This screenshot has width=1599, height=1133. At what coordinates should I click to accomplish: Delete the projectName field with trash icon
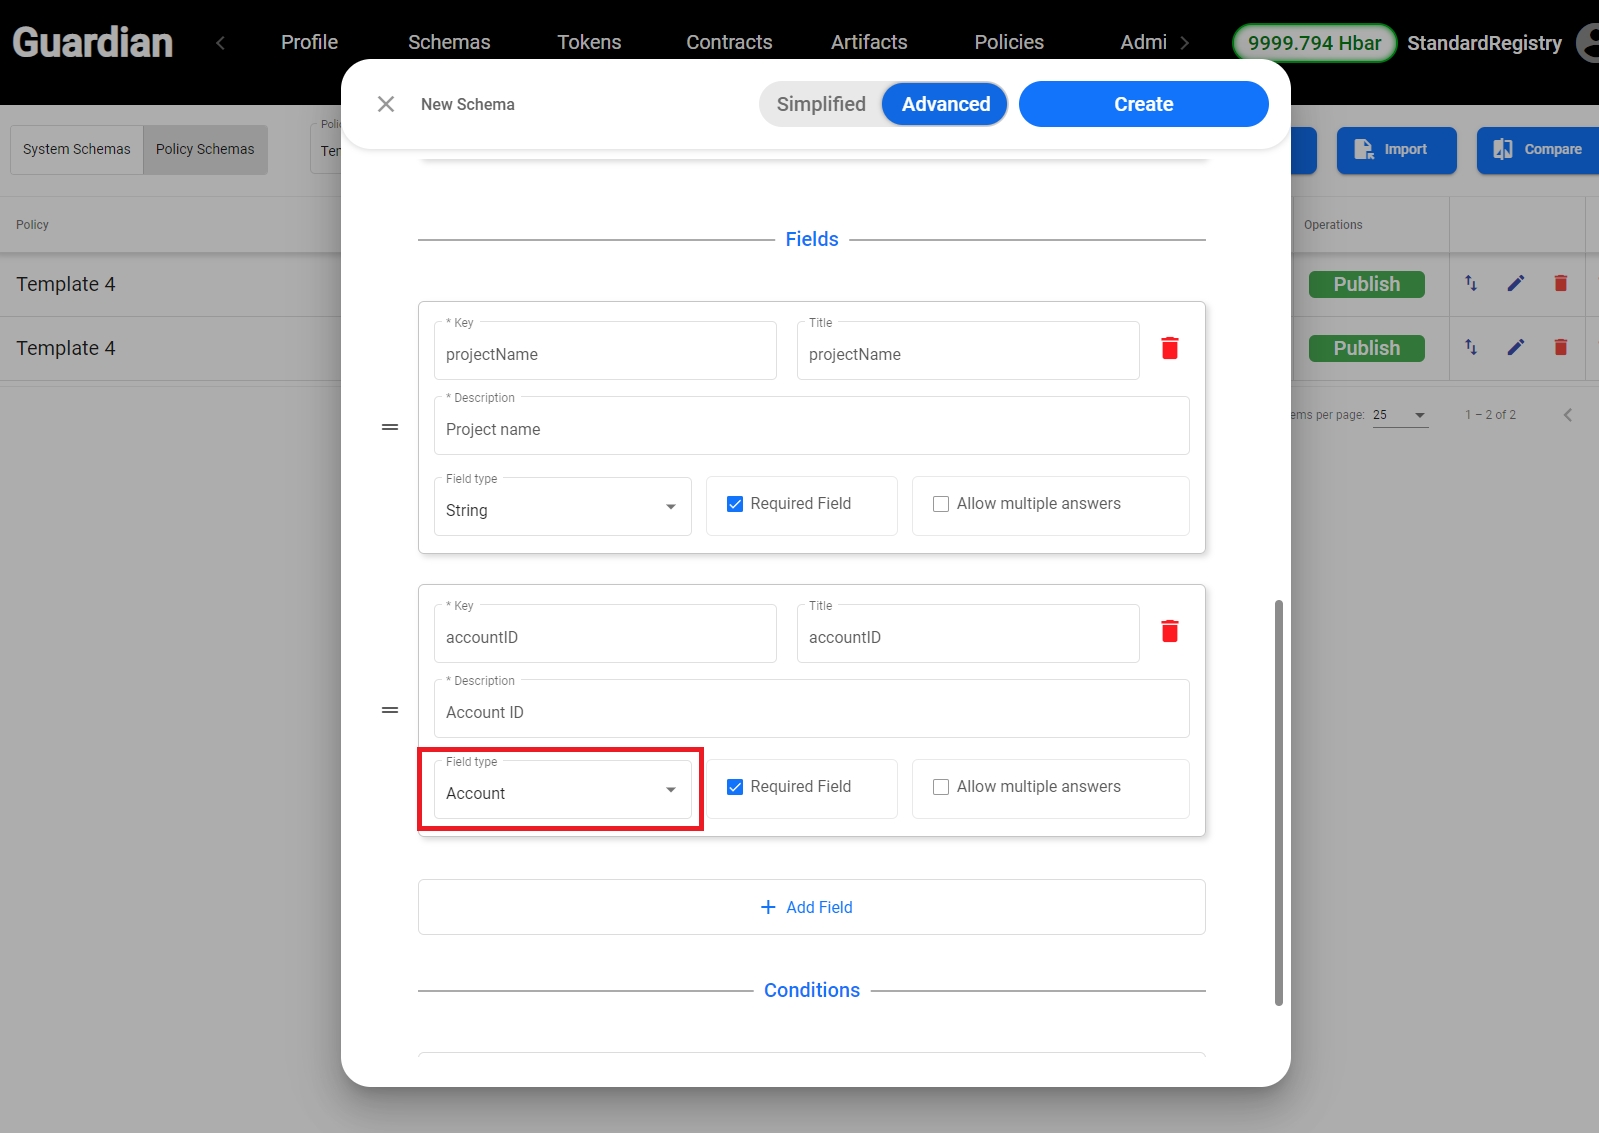pos(1169,348)
